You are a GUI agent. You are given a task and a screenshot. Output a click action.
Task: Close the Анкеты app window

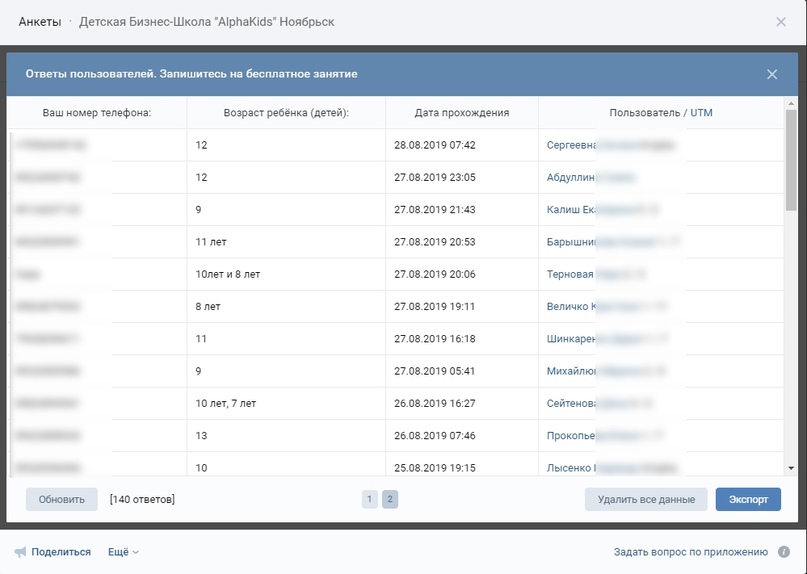(781, 22)
